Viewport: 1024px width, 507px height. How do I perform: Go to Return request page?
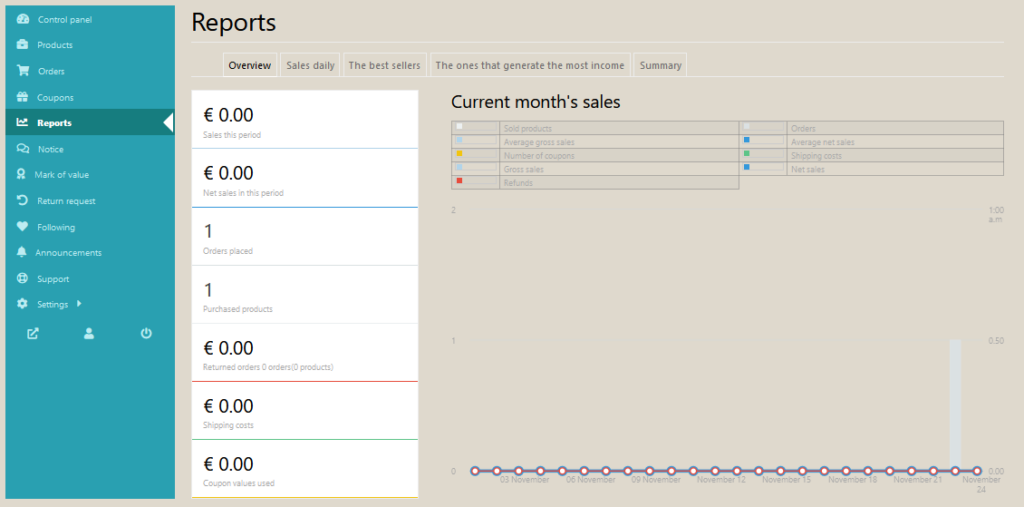coord(66,201)
